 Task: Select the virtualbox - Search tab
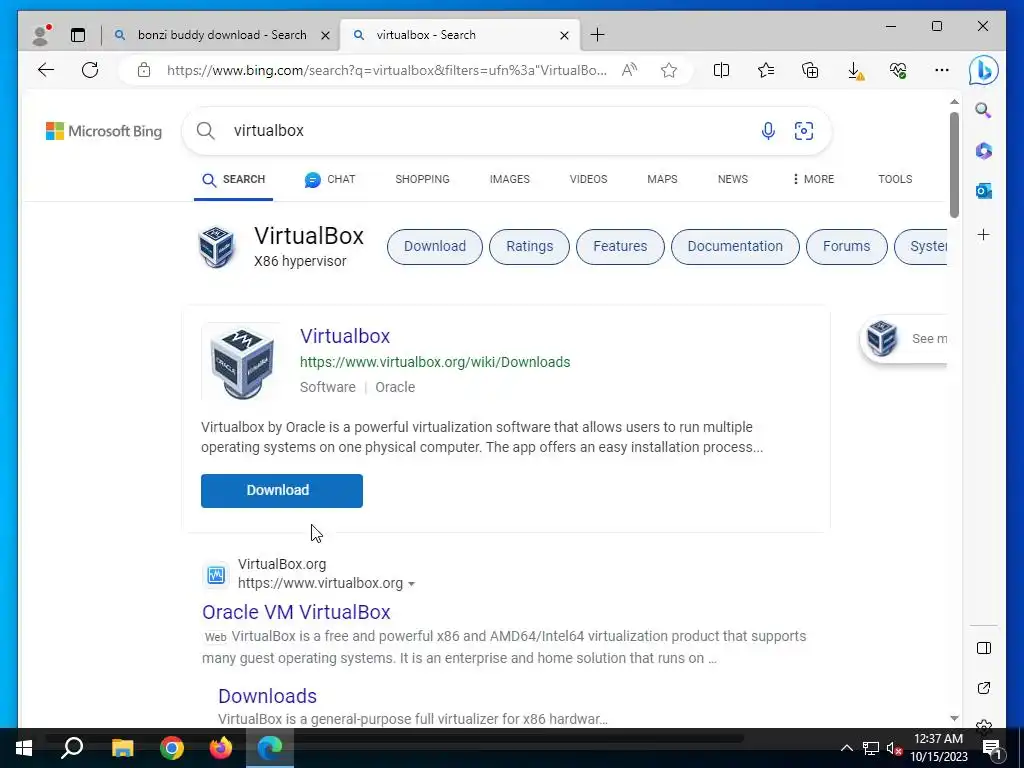(460, 35)
